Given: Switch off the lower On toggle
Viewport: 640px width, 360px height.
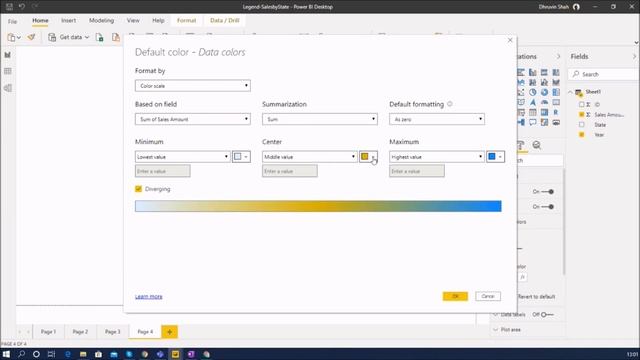Looking at the screenshot, I should [548, 207].
